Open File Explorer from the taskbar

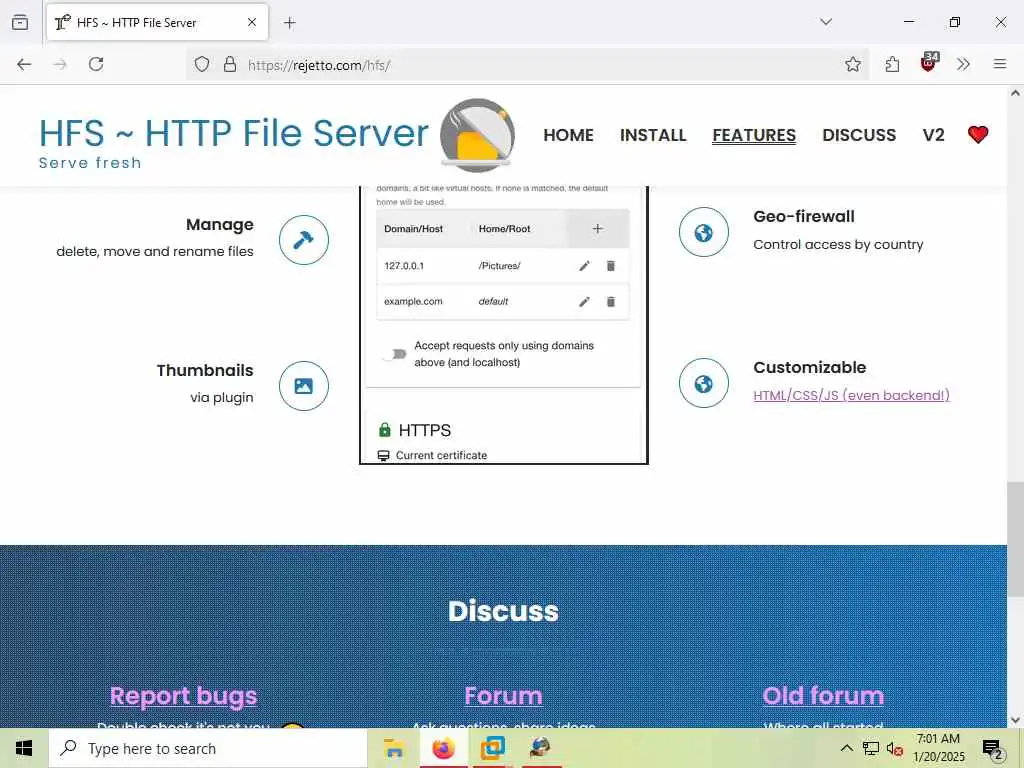(x=394, y=748)
